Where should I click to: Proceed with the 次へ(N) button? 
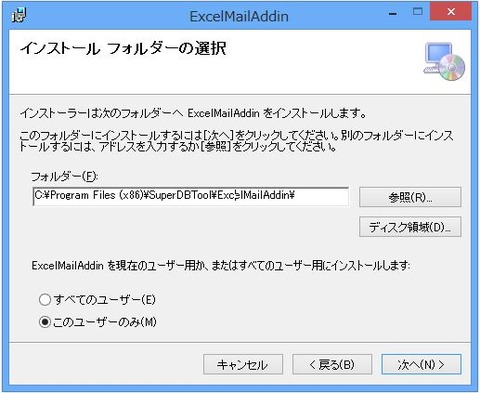click(421, 364)
